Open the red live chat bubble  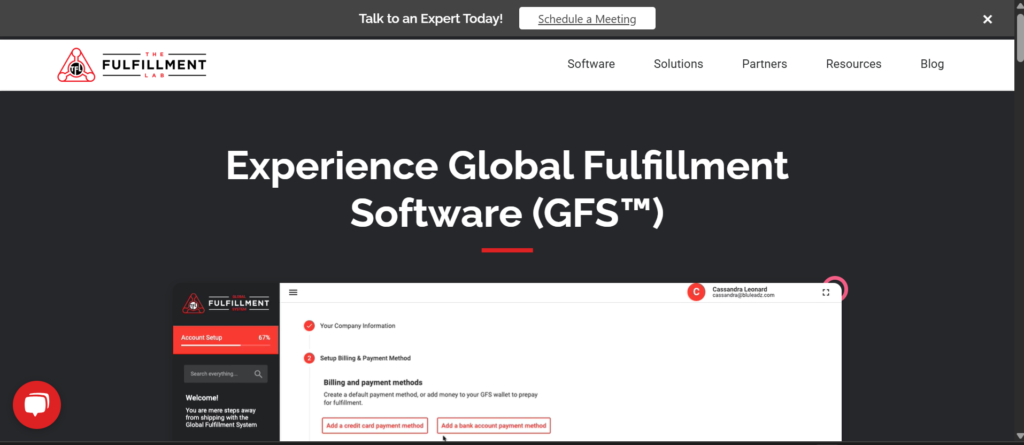point(37,405)
